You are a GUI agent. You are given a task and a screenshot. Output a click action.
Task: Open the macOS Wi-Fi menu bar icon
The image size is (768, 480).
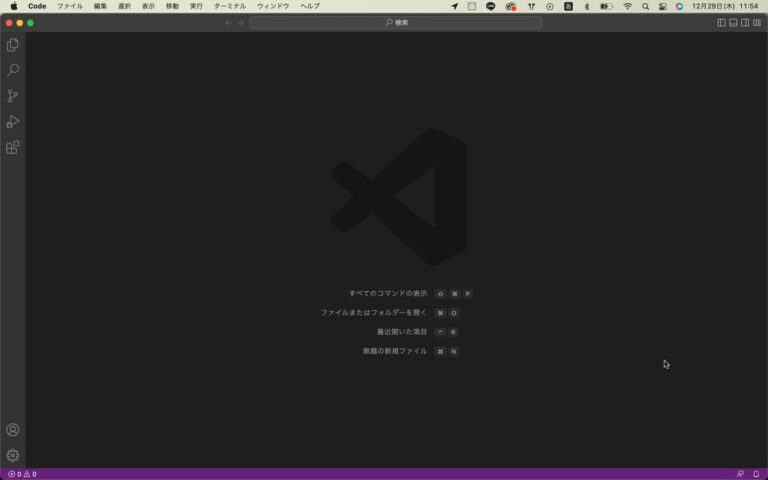(627, 6)
